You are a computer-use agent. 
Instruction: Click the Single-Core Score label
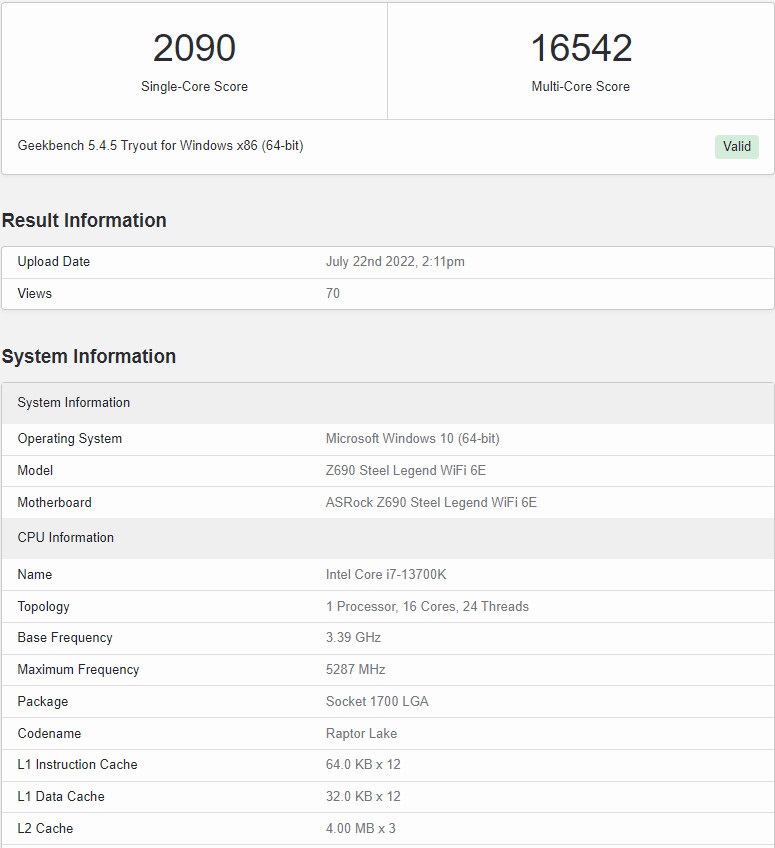194,87
